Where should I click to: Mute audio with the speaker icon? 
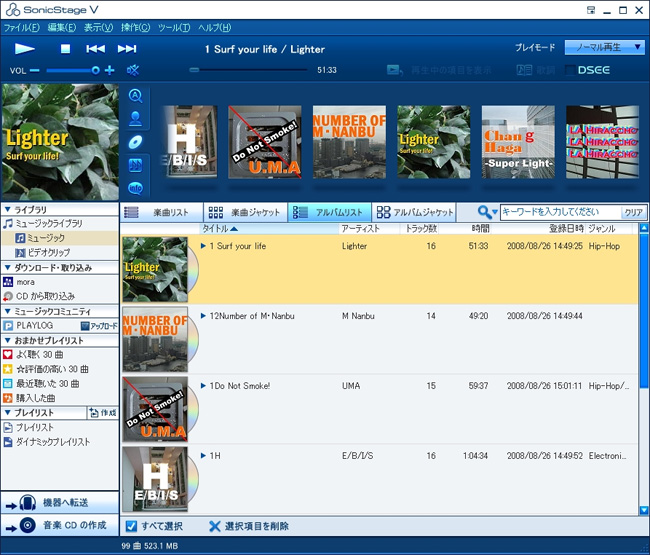click(x=133, y=70)
